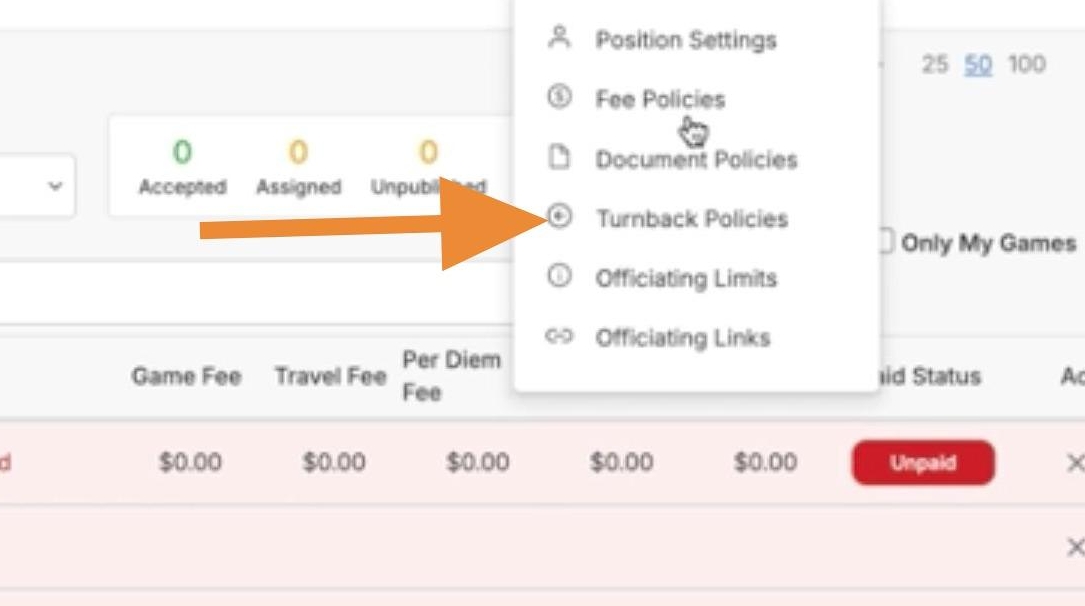The height and width of the screenshot is (606, 1085).
Task: Set page size to 100
Action: click(x=1026, y=65)
